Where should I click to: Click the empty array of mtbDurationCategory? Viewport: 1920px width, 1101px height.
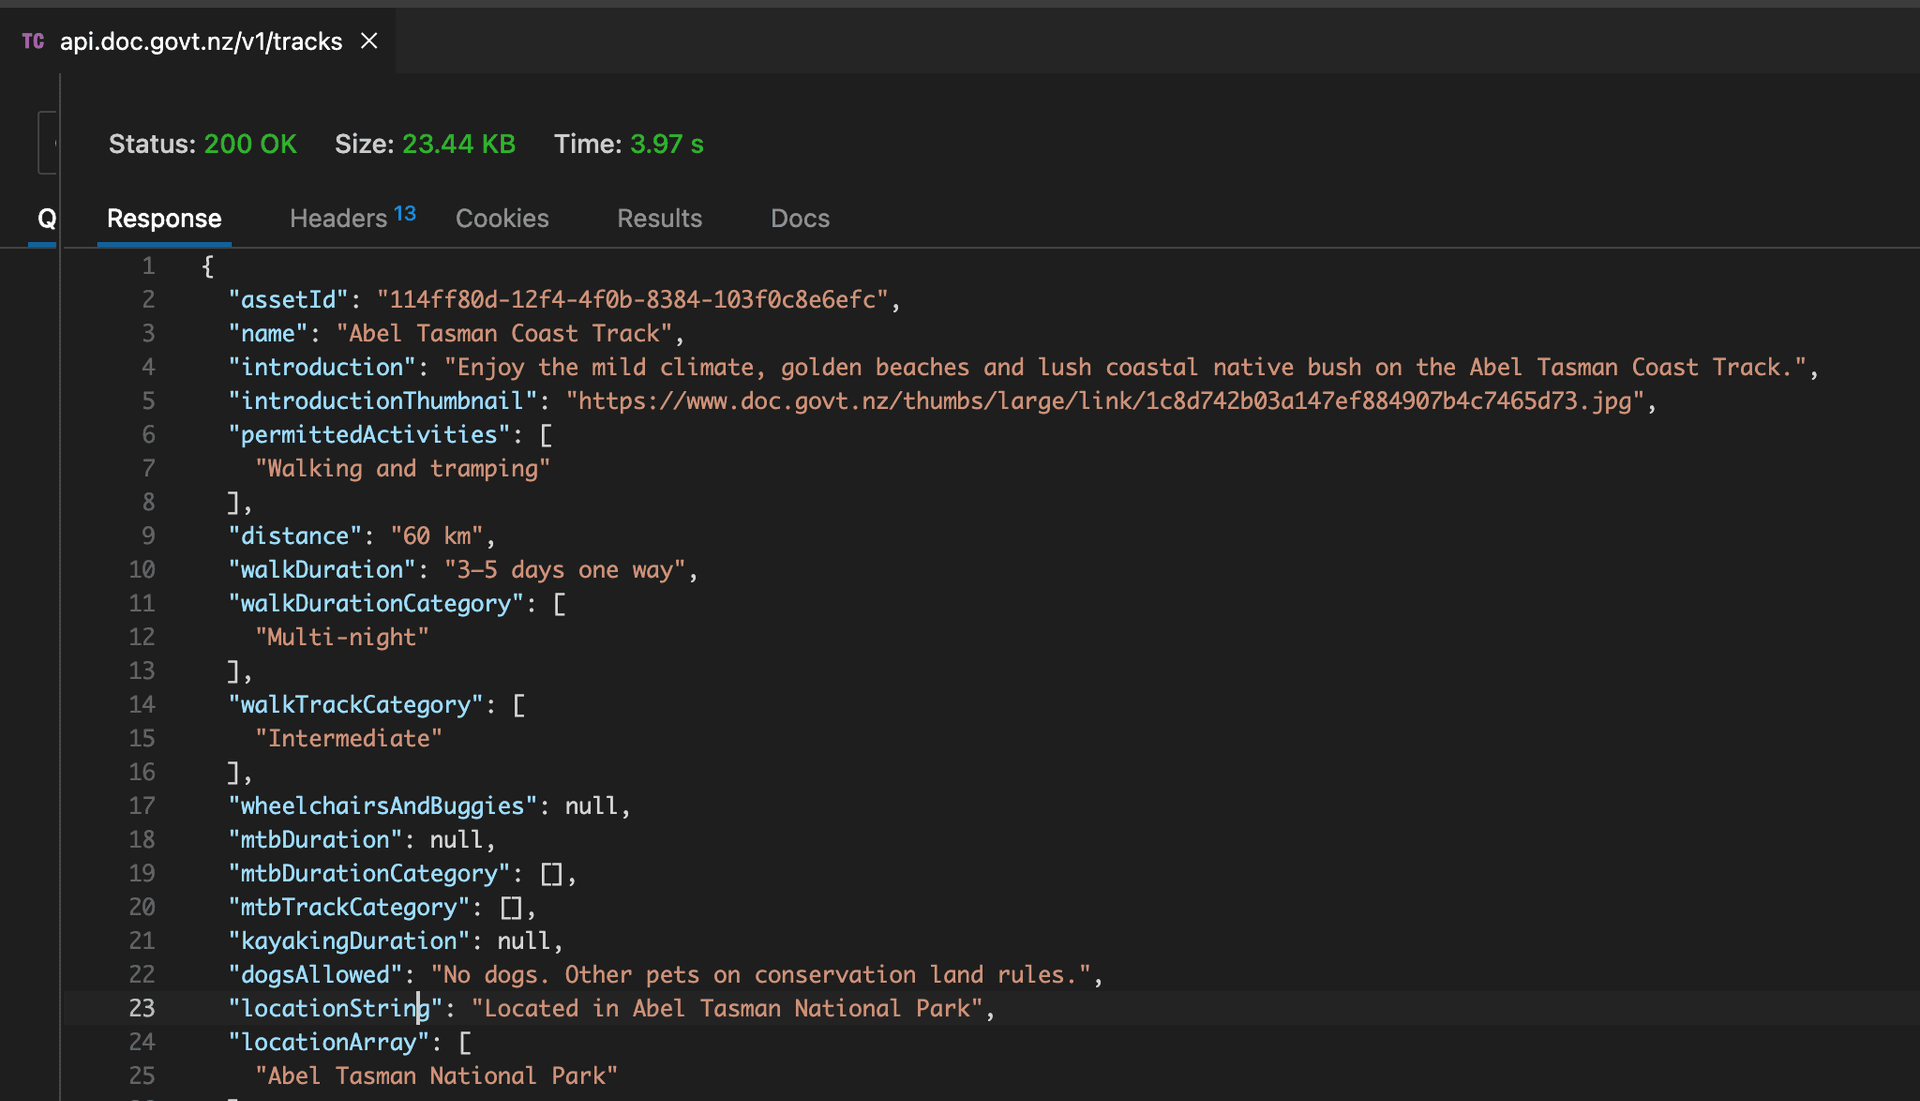click(551, 874)
